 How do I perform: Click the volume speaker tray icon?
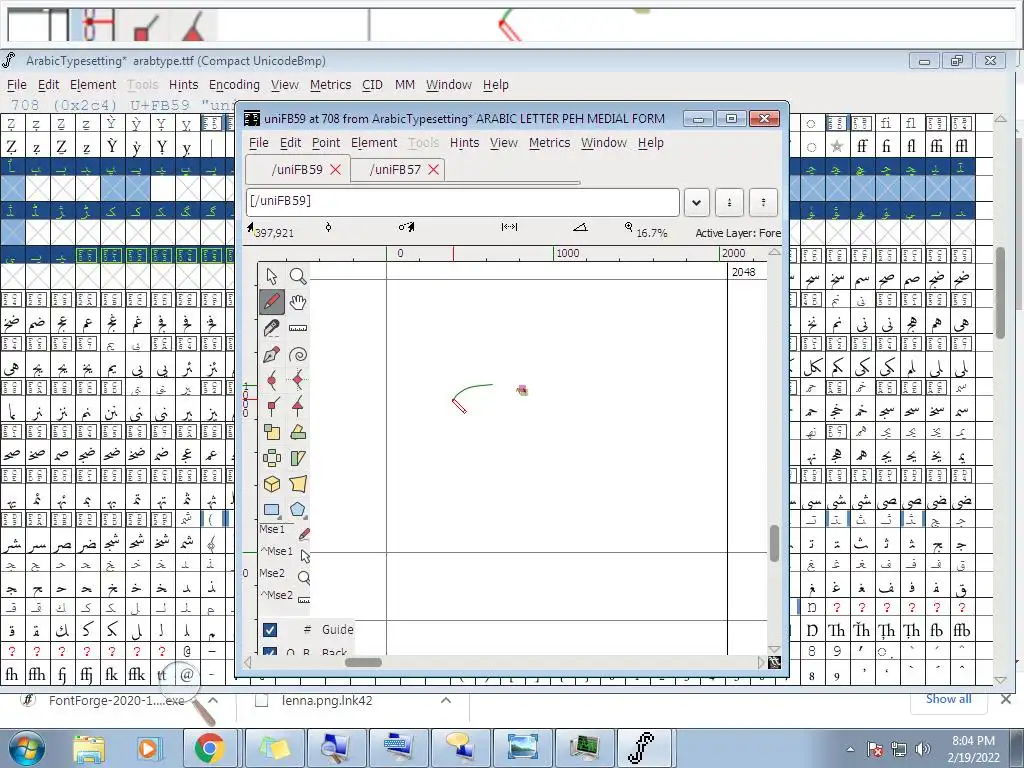point(922,749)
